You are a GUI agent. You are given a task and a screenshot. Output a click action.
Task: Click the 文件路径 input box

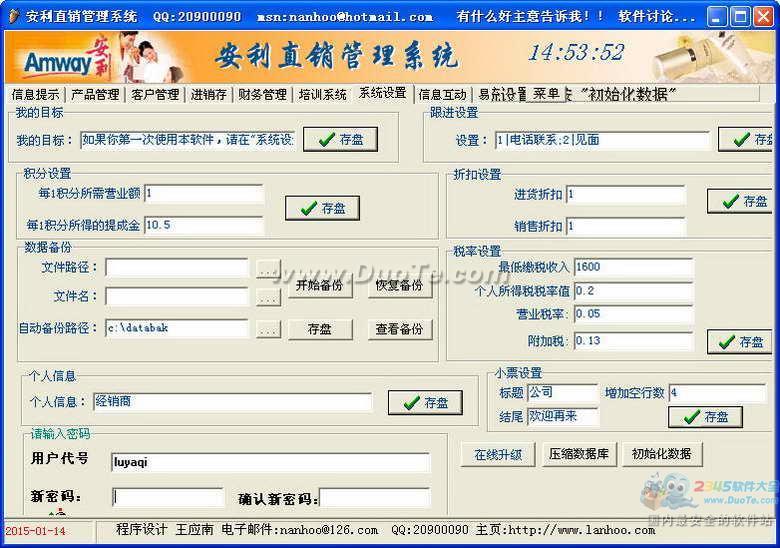click(177, 268)
